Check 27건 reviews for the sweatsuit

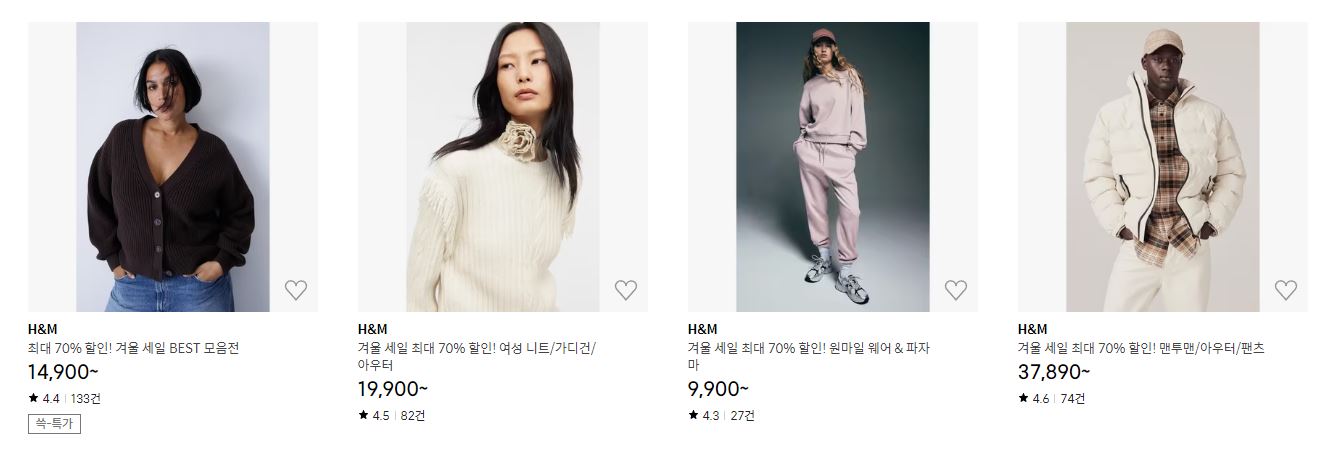(743, 415)
